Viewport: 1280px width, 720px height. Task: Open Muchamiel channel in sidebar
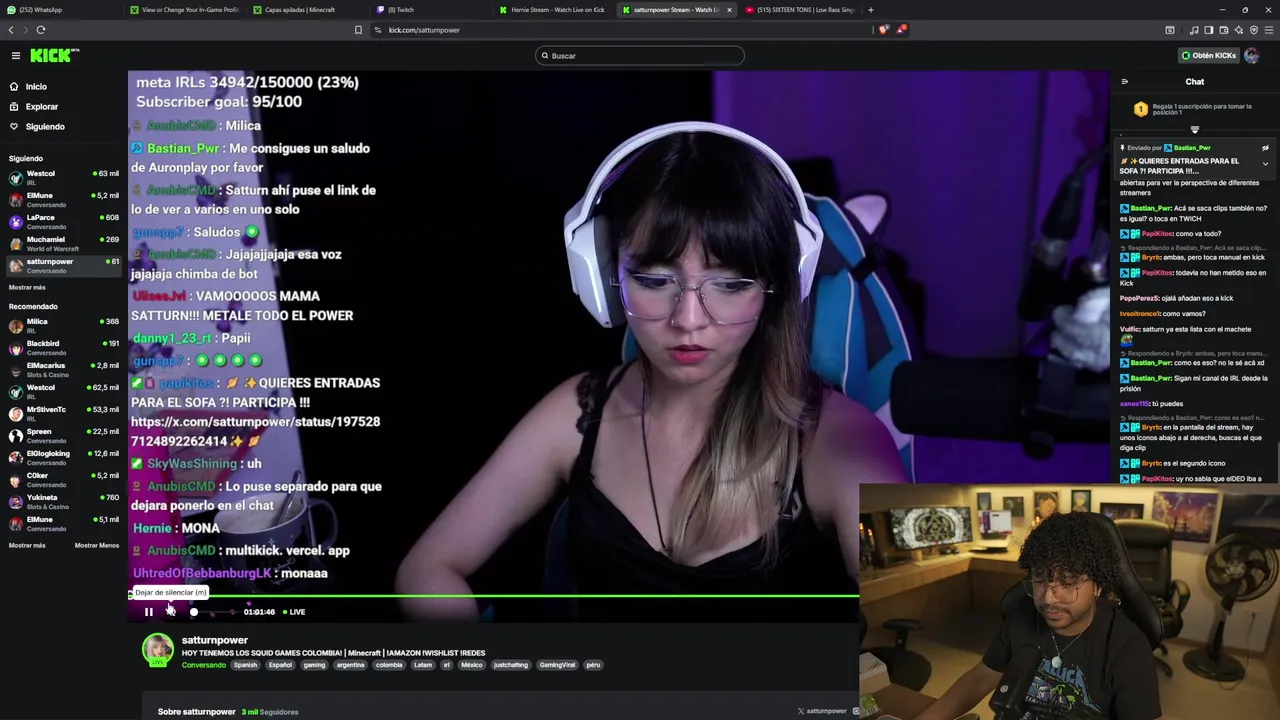tap(62, 243)
